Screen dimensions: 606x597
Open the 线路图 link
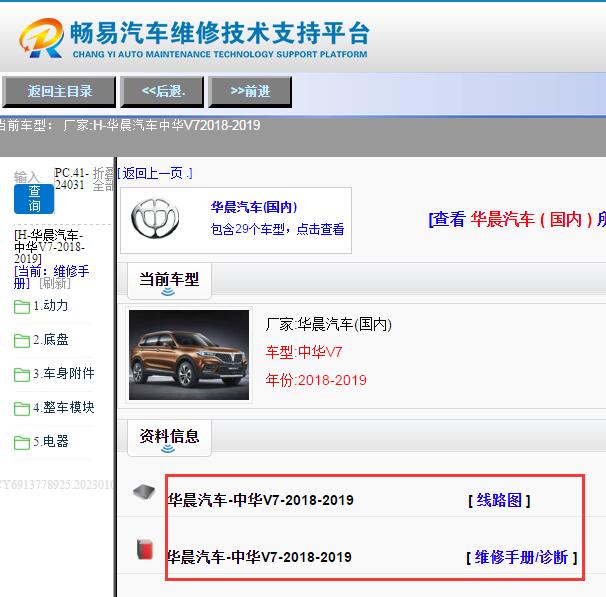[499, 500]
